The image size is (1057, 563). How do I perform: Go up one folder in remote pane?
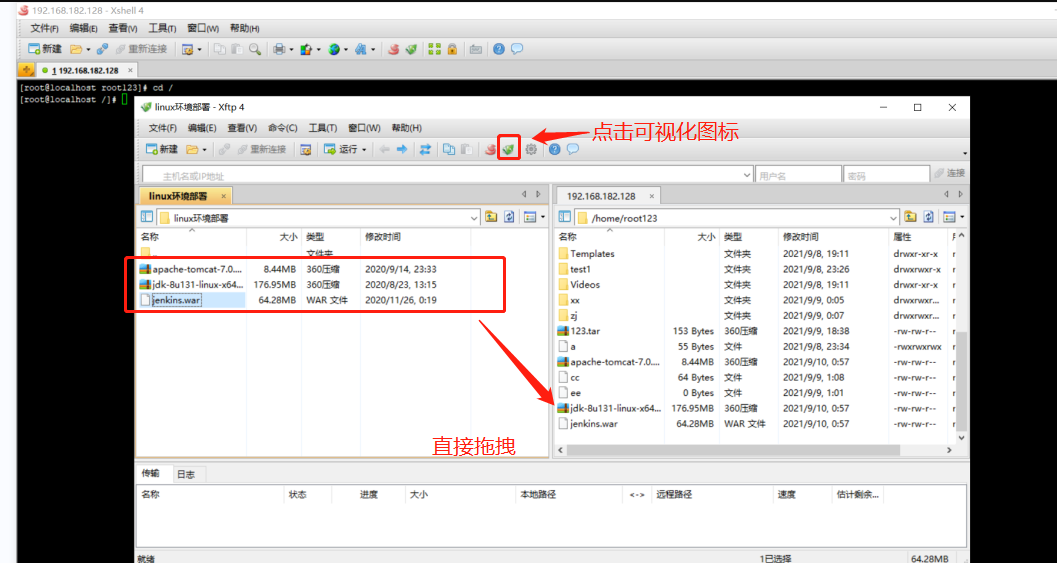tap(911, 217)
